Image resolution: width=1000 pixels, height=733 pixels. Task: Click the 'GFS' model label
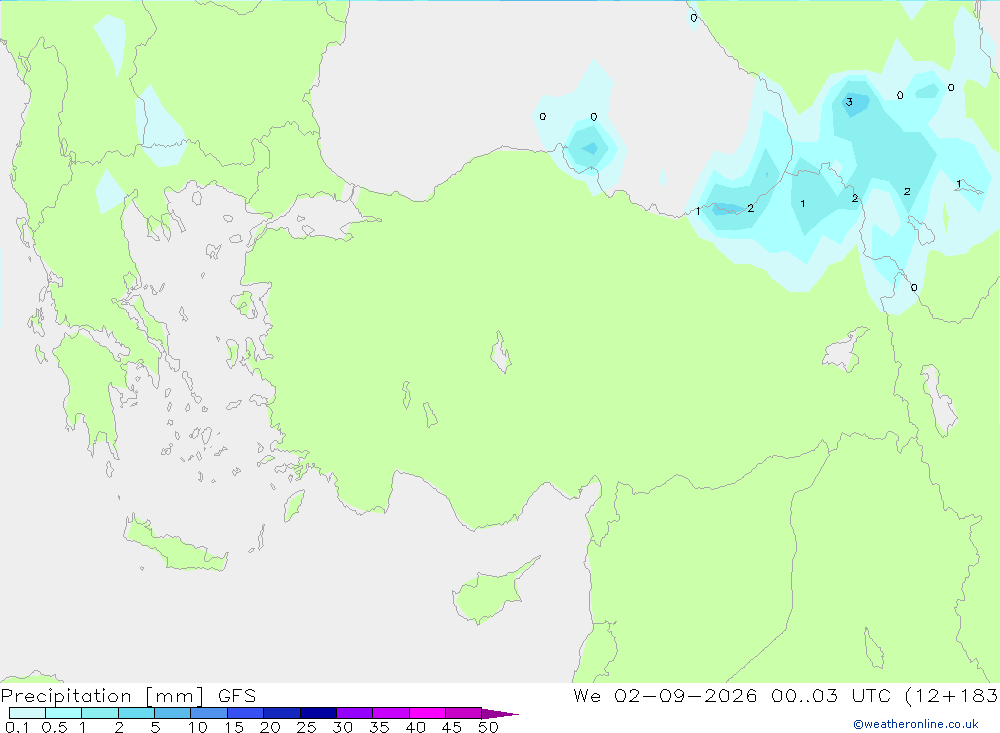237,696
